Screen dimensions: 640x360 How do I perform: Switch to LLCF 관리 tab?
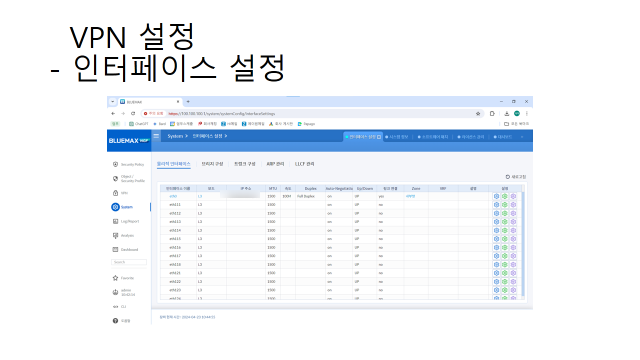[304, 164]
